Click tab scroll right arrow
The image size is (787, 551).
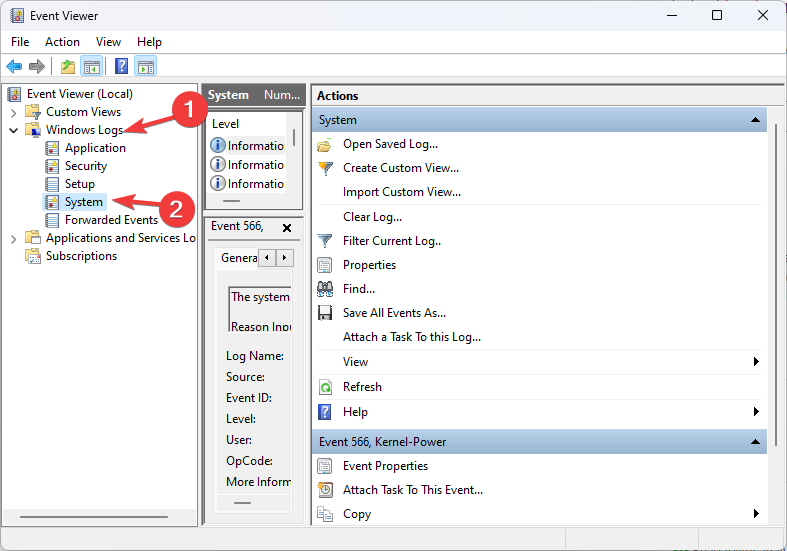point(285,258)
